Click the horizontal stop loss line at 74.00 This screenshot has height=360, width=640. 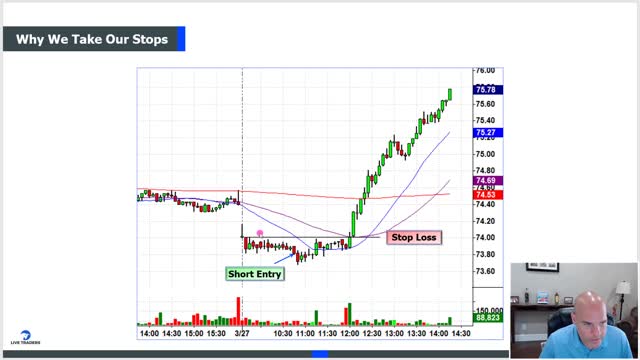[311, 237]
